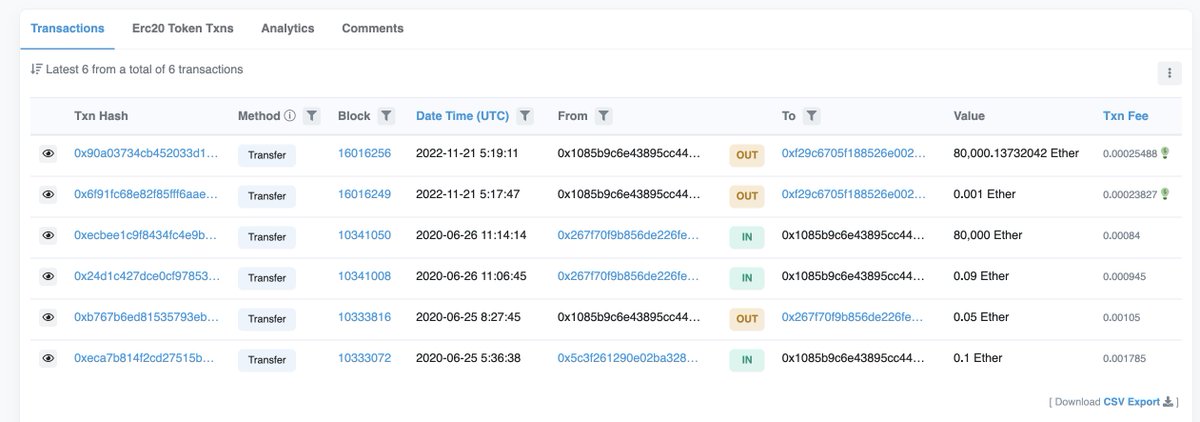Open the Block column filter

coord(386,116)
